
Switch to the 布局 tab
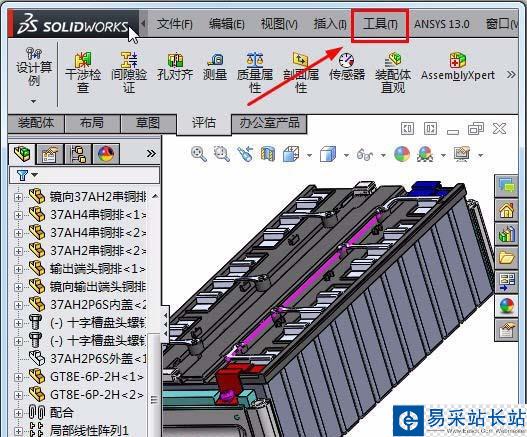pos(92,123)
